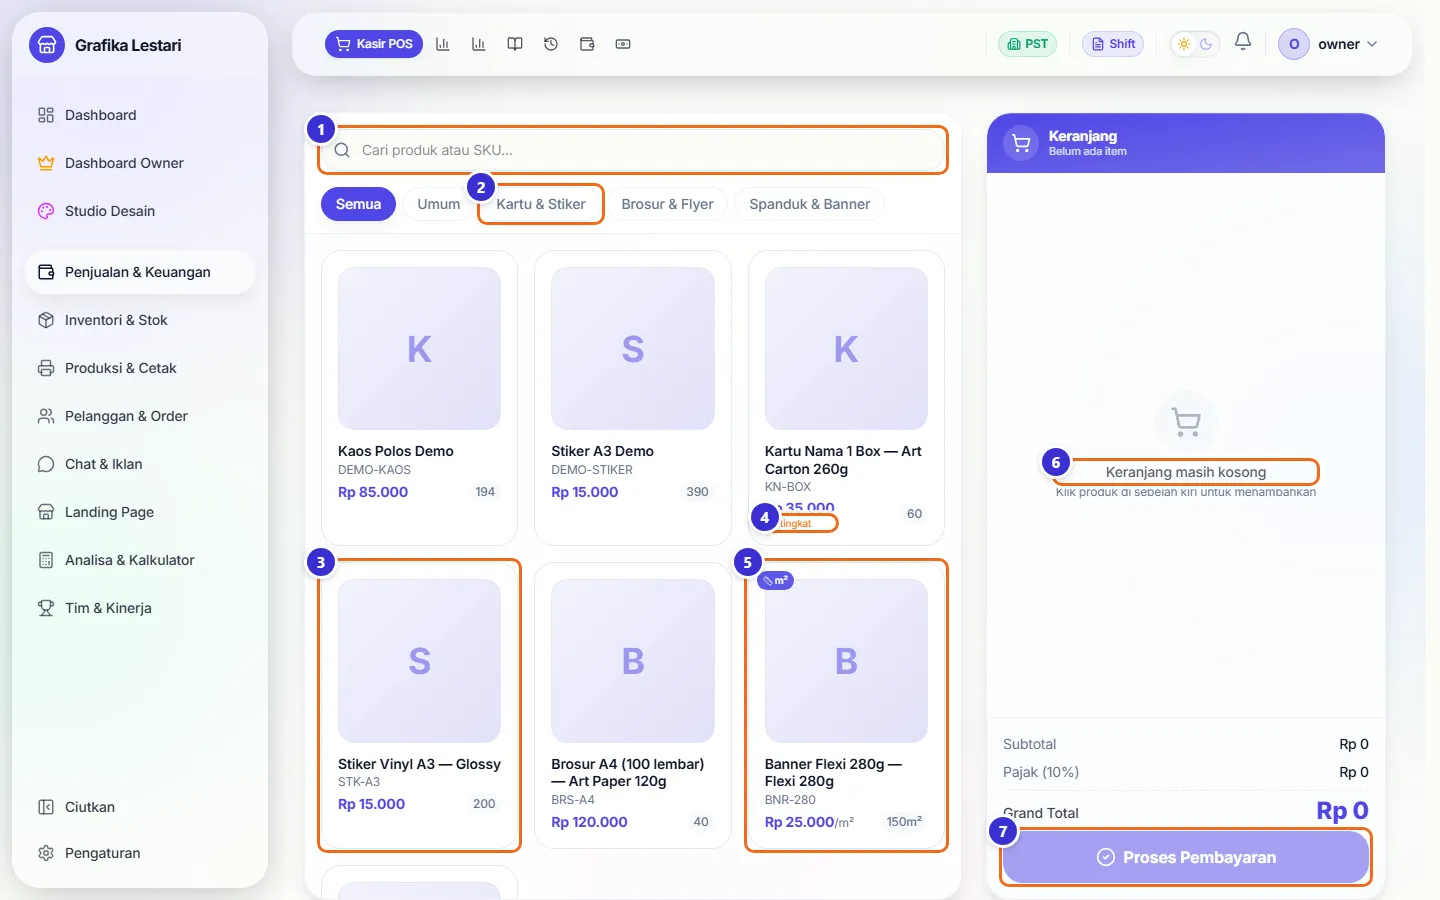Click the cart icon in Keranjang header
Viewport: 1440px width, 900px height.
[1021, 143]
